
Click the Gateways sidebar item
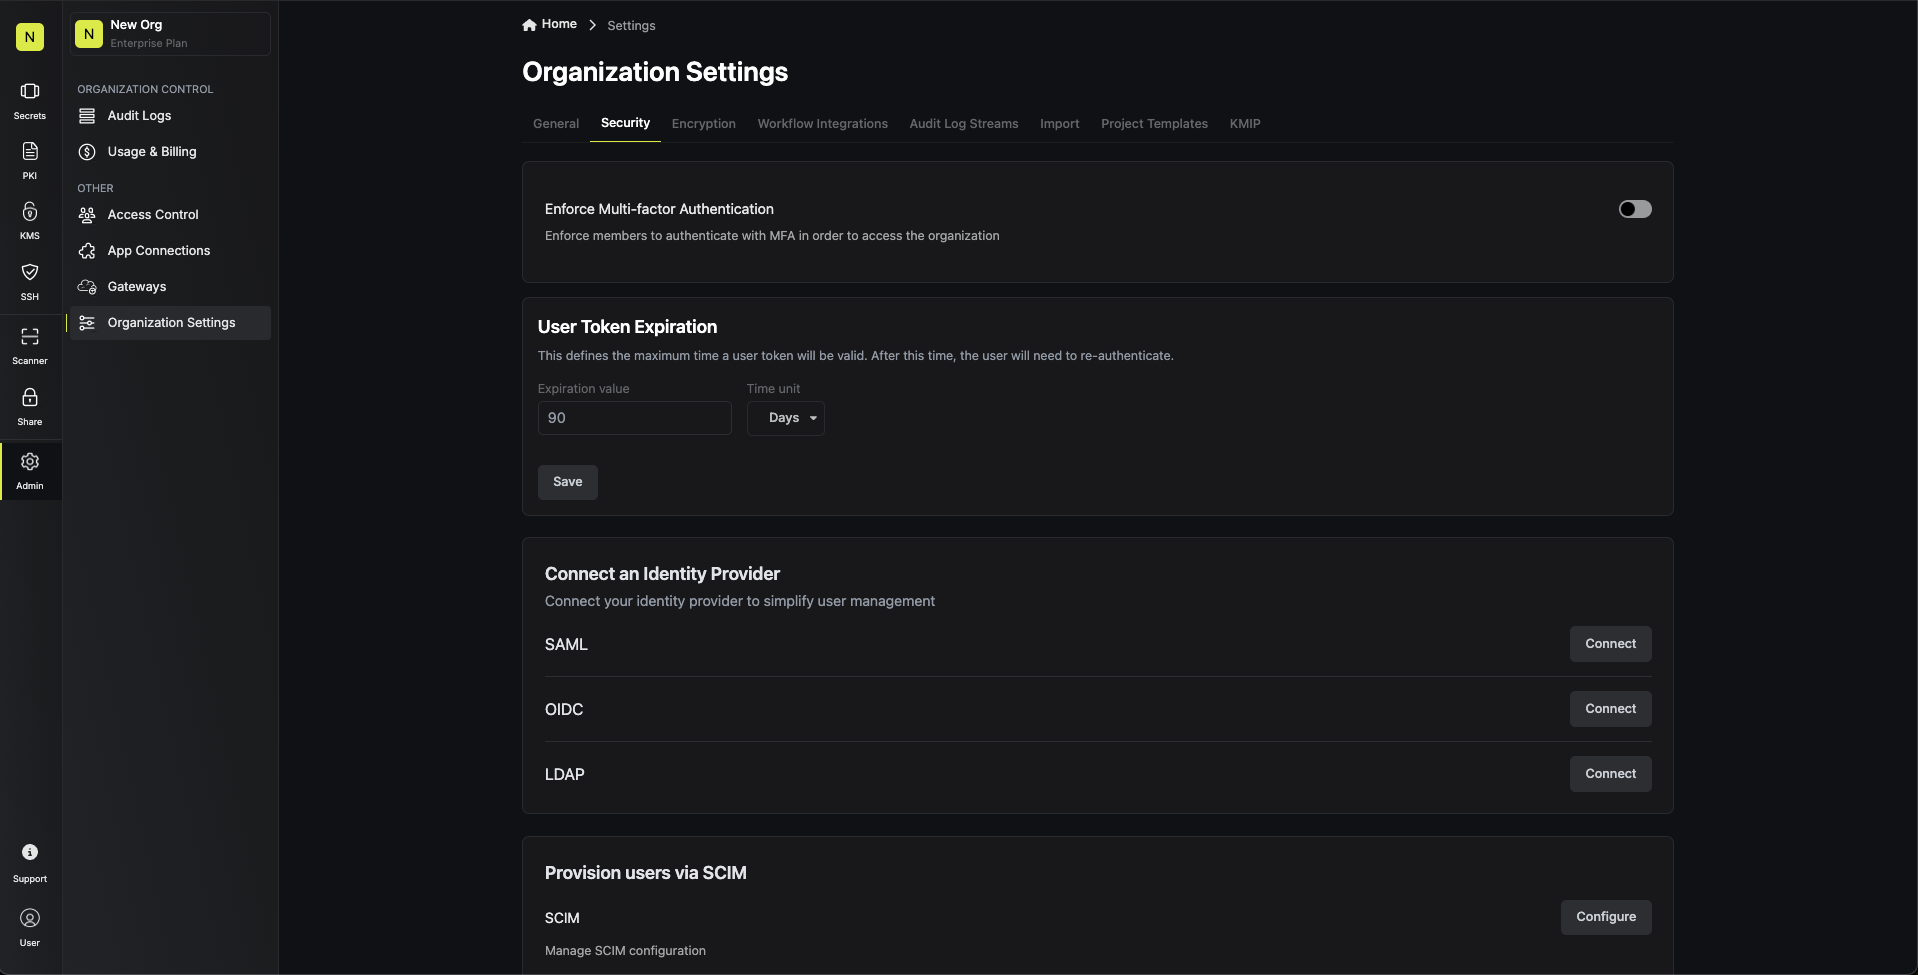[170, 287]
